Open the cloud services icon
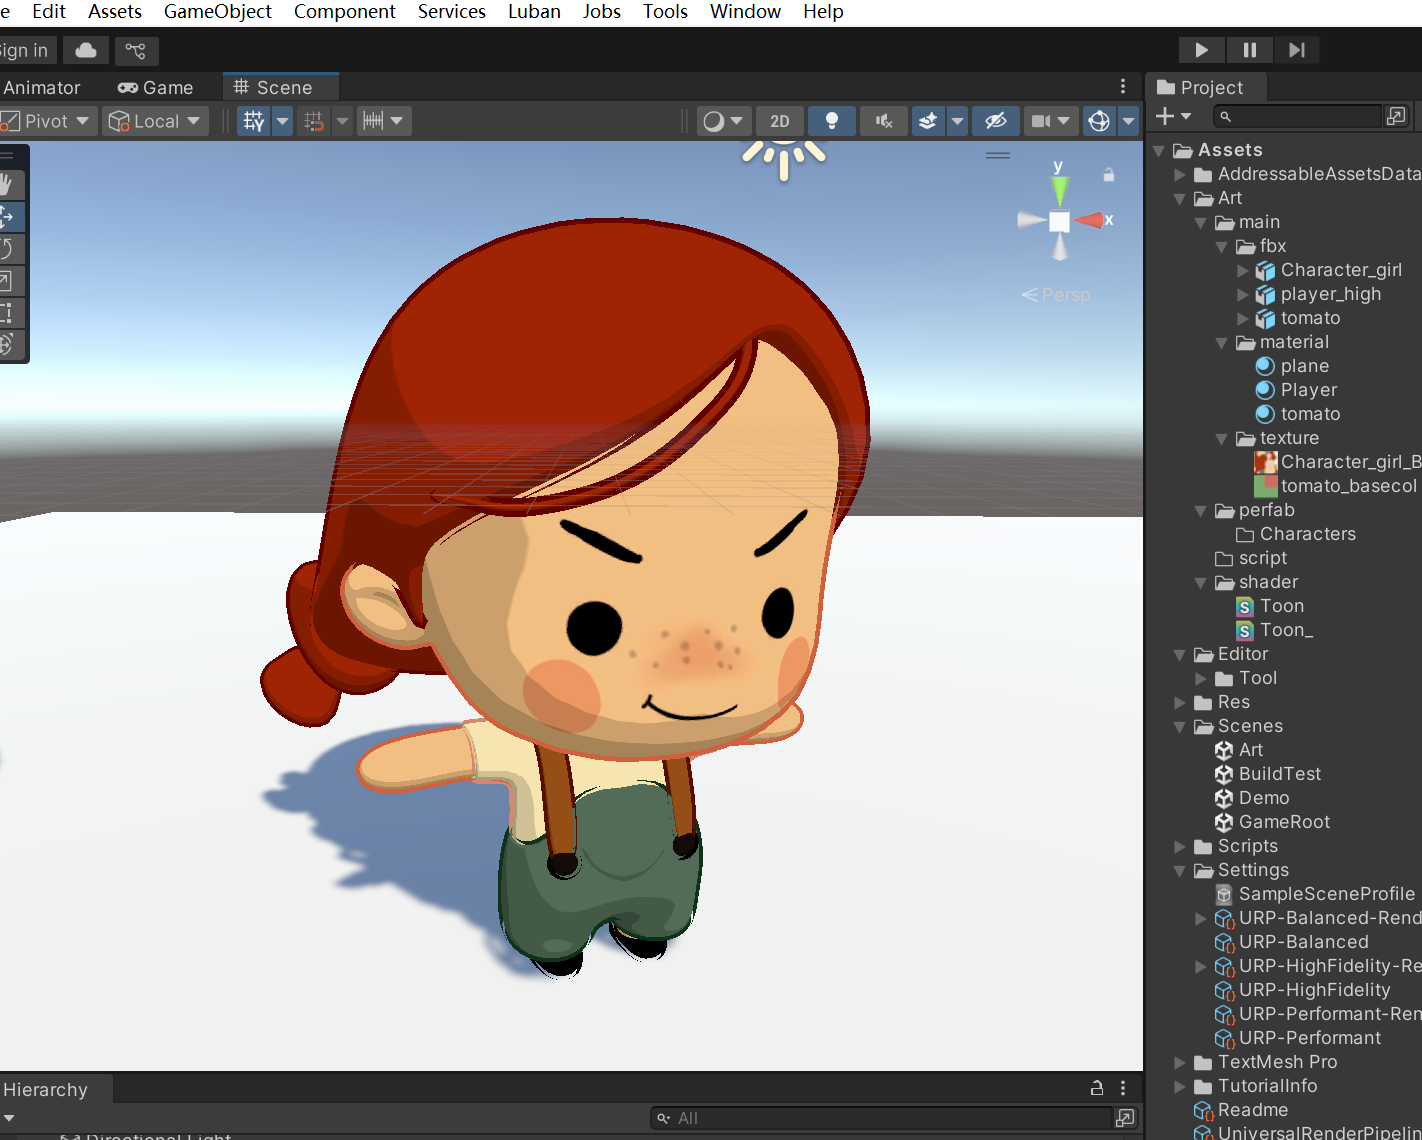 86,50
